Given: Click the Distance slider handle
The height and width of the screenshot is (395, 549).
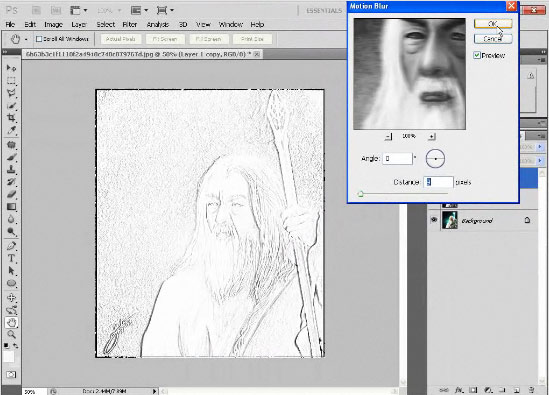Looking at the screenshot, I should (360, 194).
